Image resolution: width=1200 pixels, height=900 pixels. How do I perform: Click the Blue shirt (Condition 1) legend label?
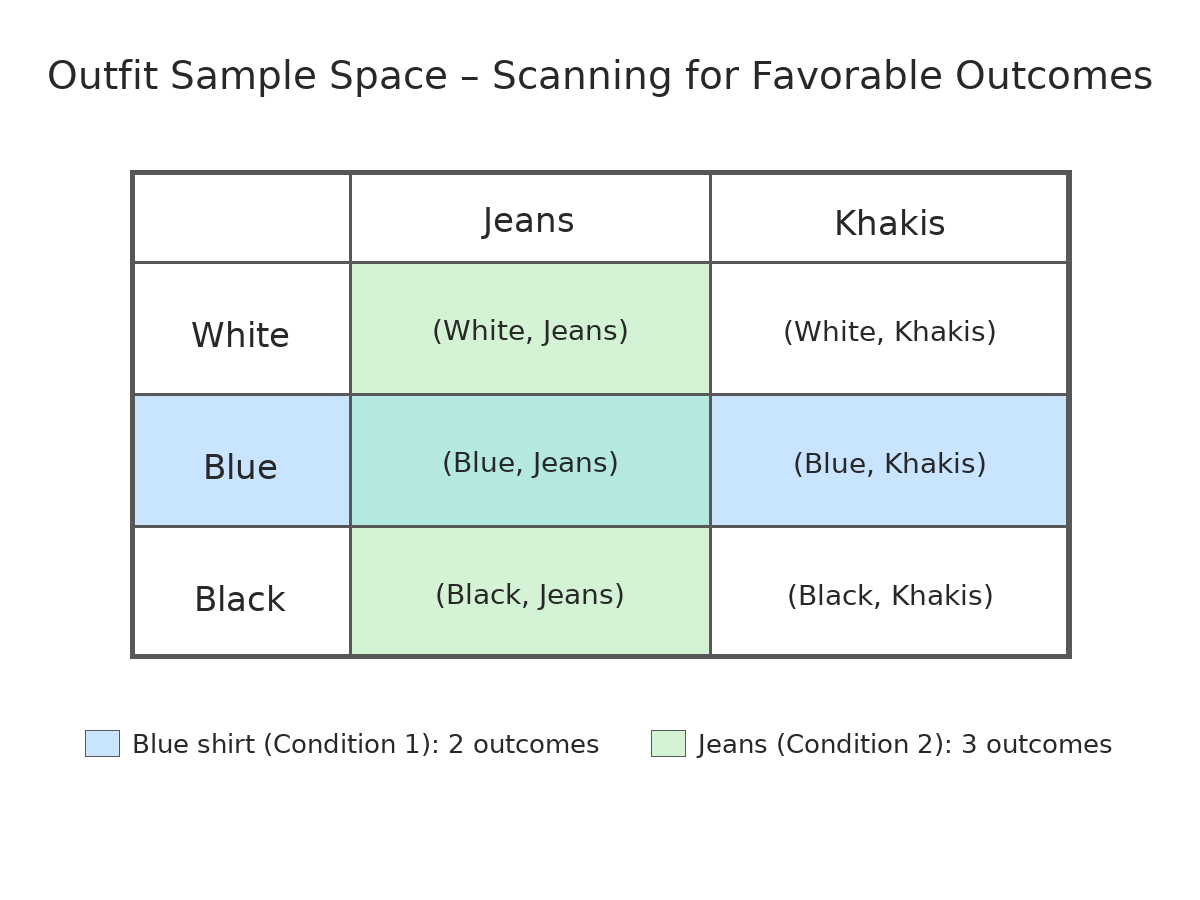point(366,745)
